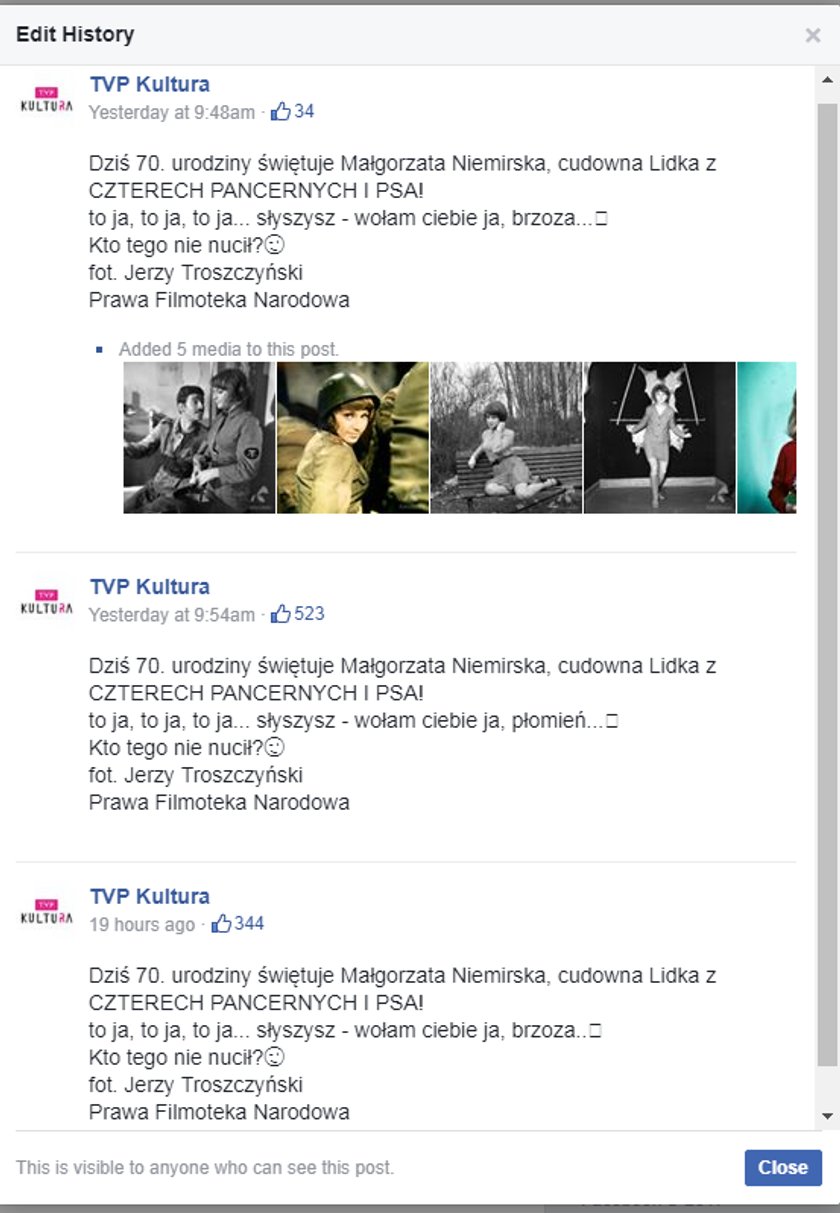Click the thumbs-up icon showing 344 likes
Image resolution: width=840 pixels, height=1213 pixels.
(221, 923)
